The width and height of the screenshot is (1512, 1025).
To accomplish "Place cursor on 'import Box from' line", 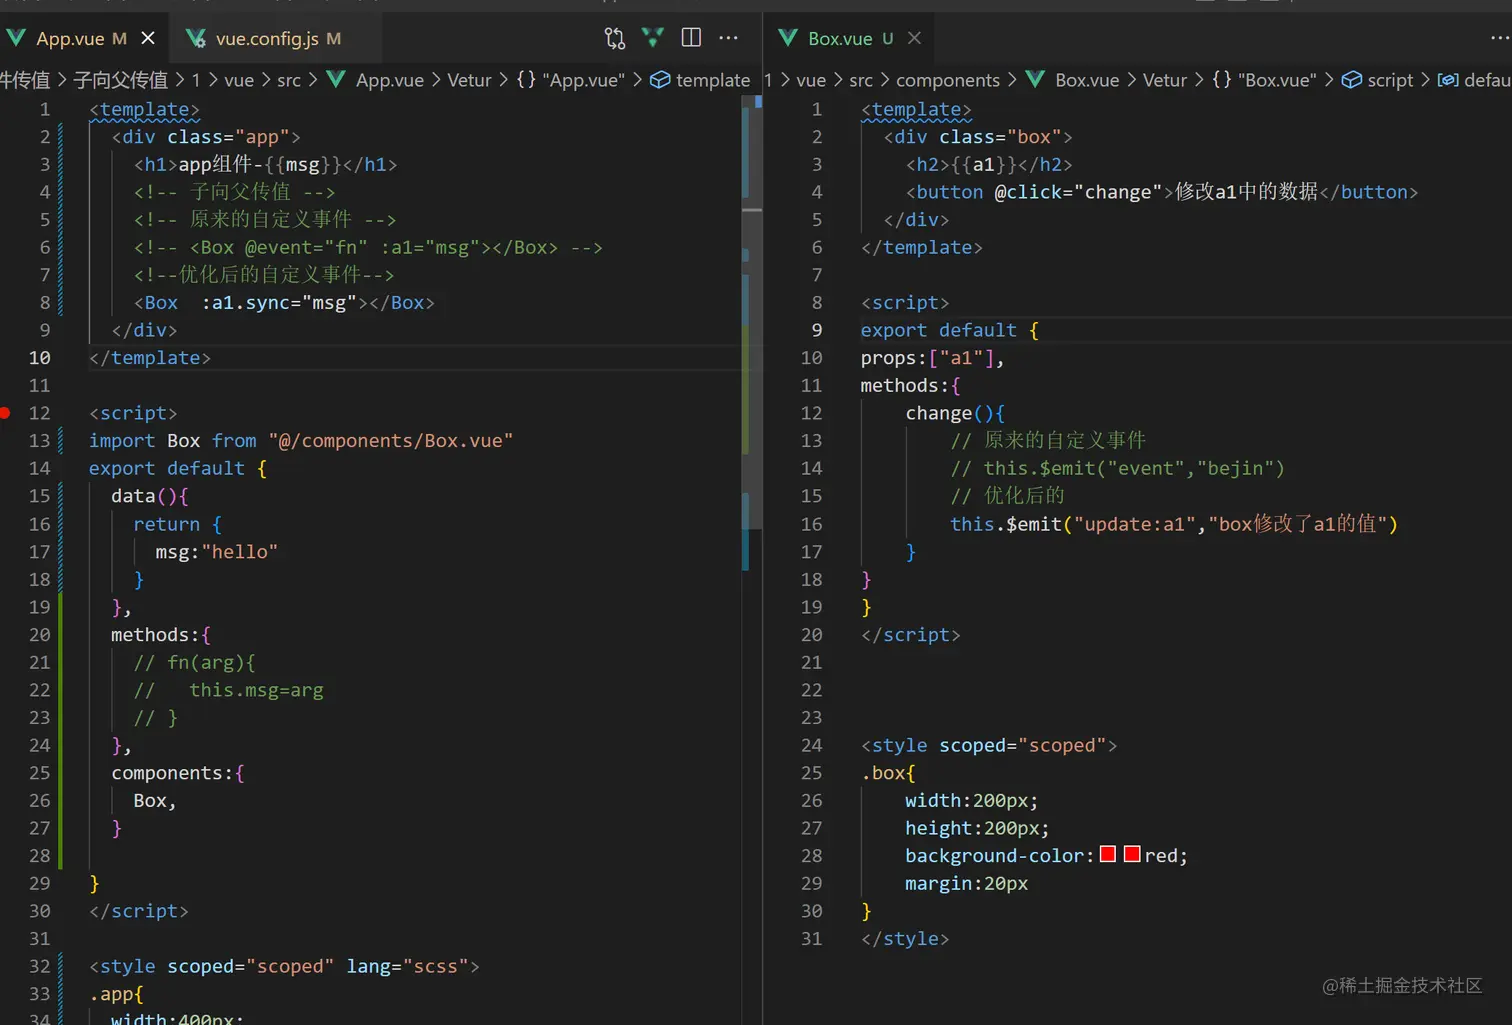I will 301,441.
